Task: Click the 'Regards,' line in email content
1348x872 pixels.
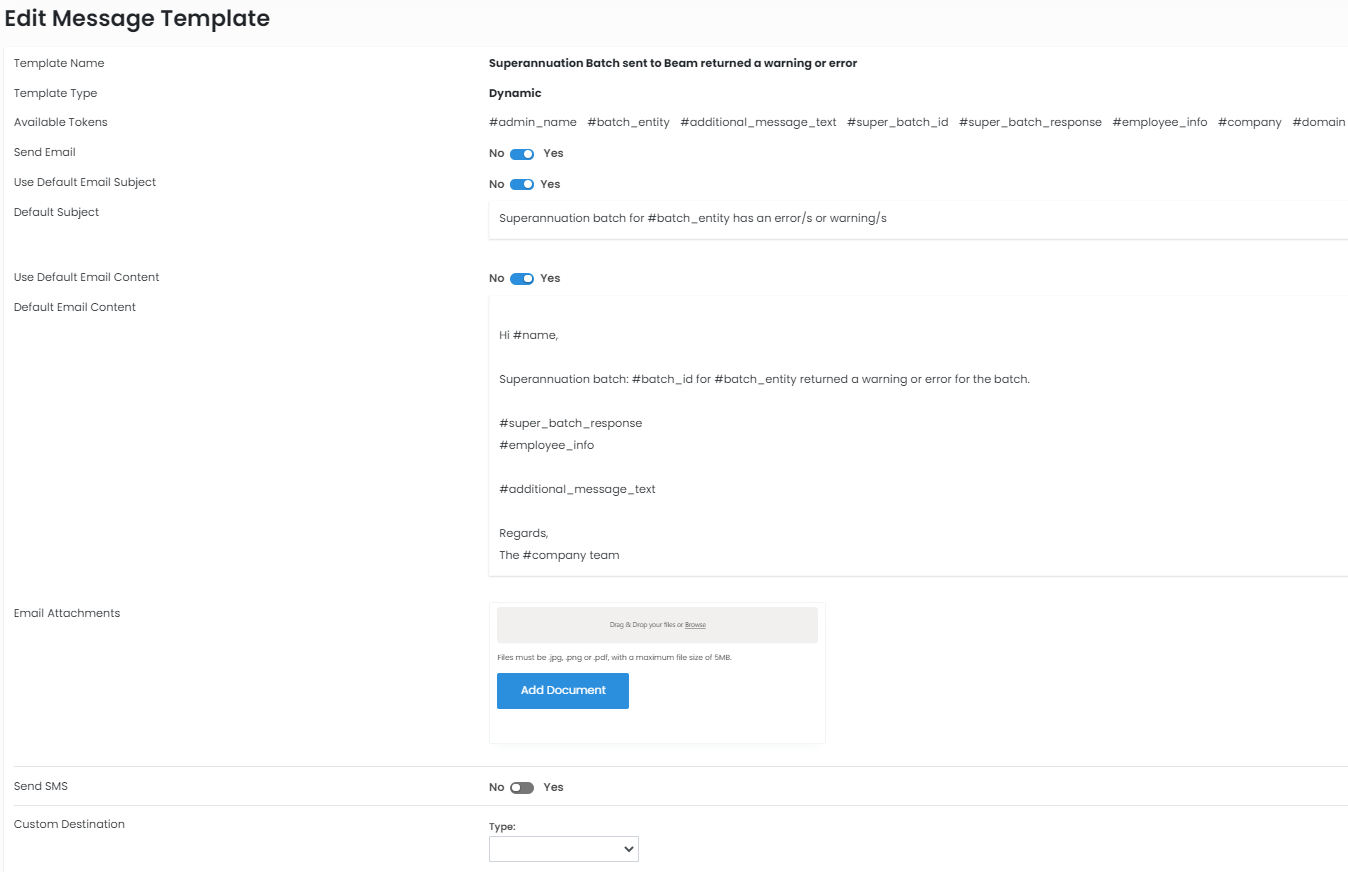Action: (524, 534)
